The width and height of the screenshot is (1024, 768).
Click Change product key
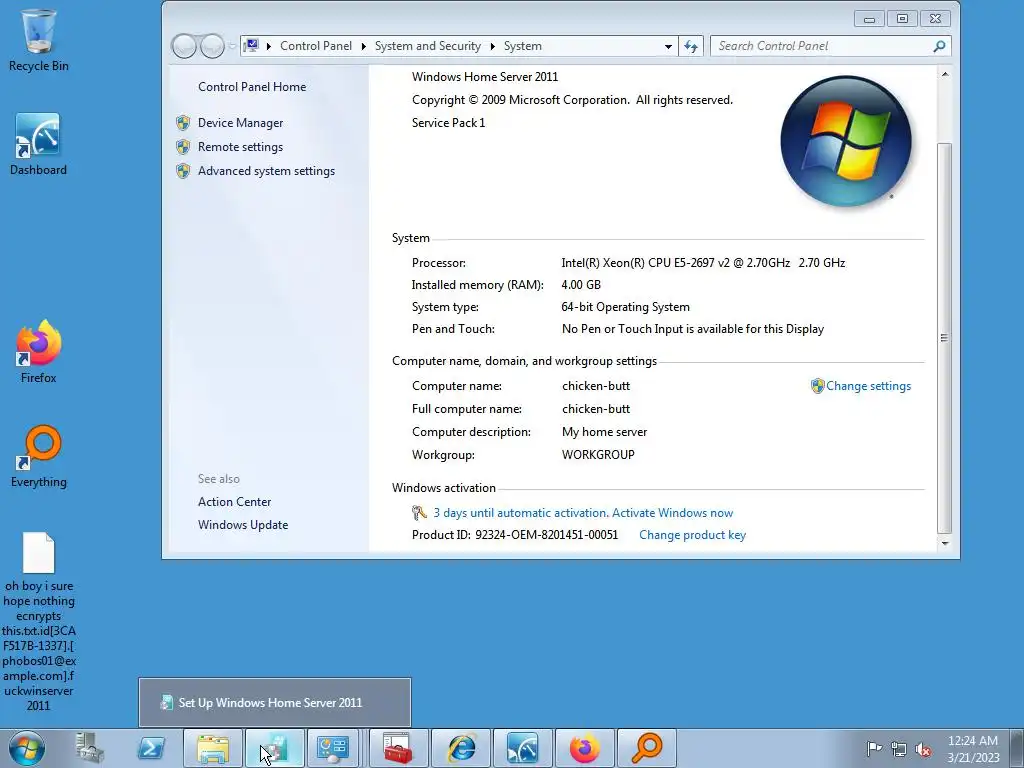692,535
